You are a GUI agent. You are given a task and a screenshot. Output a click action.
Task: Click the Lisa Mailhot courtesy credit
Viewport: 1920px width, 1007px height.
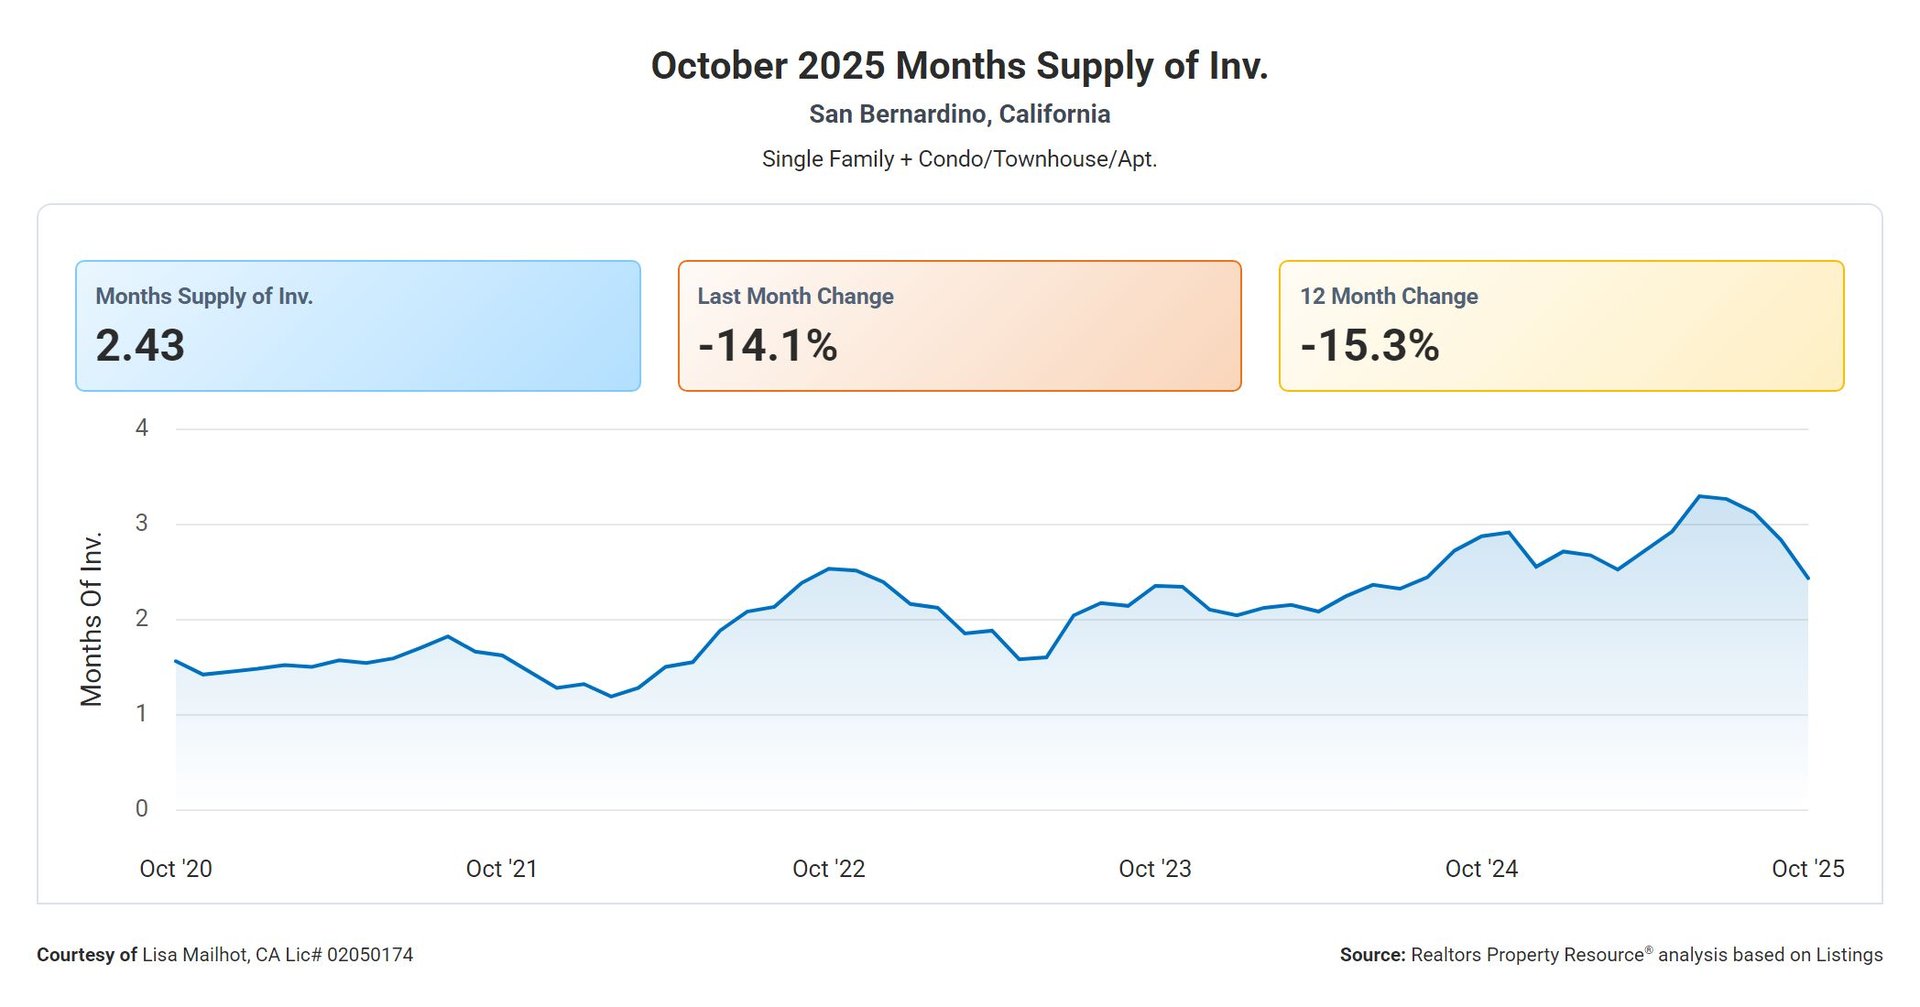coord(225,955)
